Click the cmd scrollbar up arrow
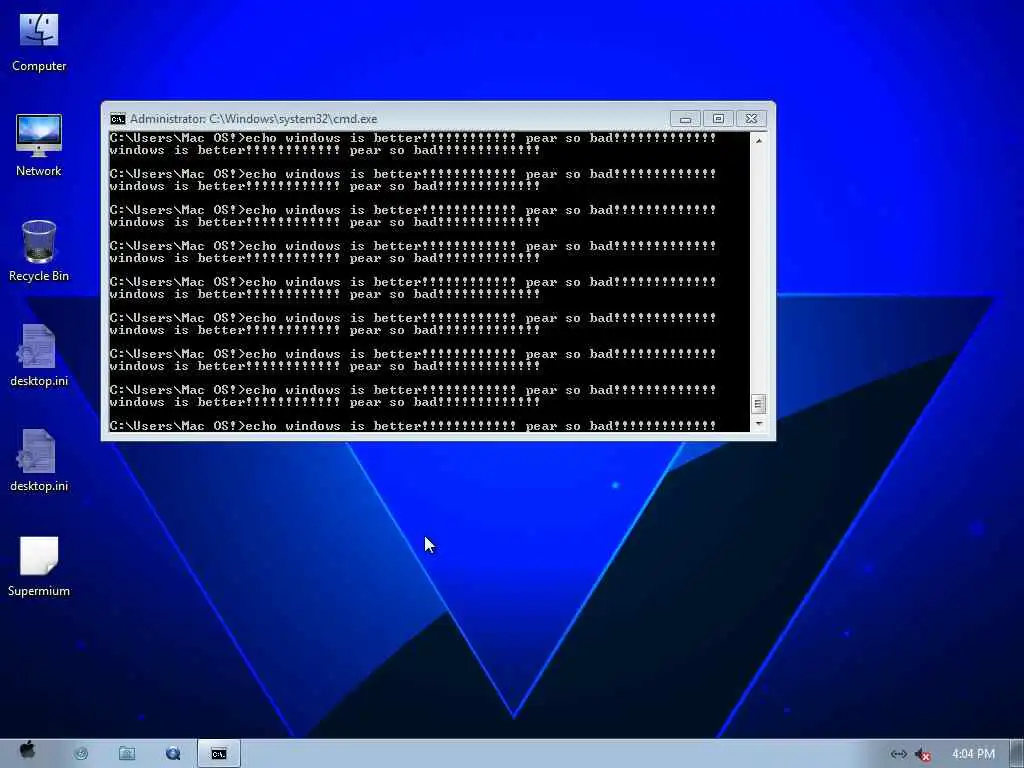Screen dimensions: 1024x768 758,140
